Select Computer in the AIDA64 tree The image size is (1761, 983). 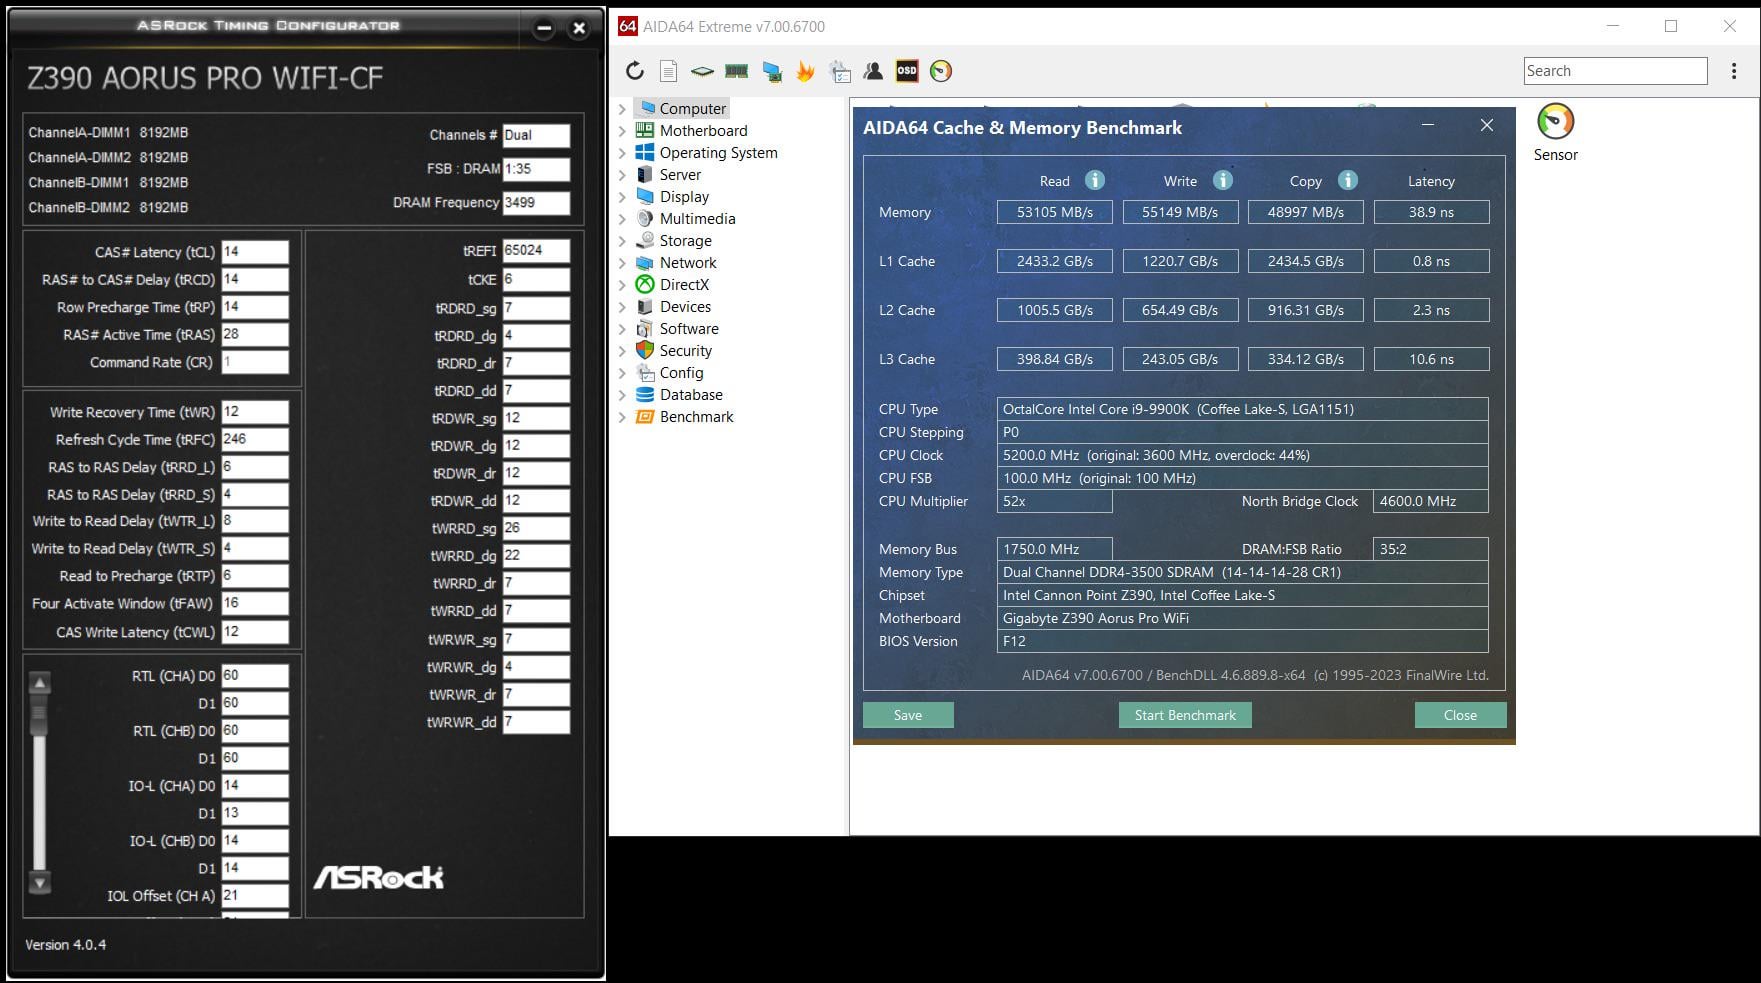(x=692, y=109)
